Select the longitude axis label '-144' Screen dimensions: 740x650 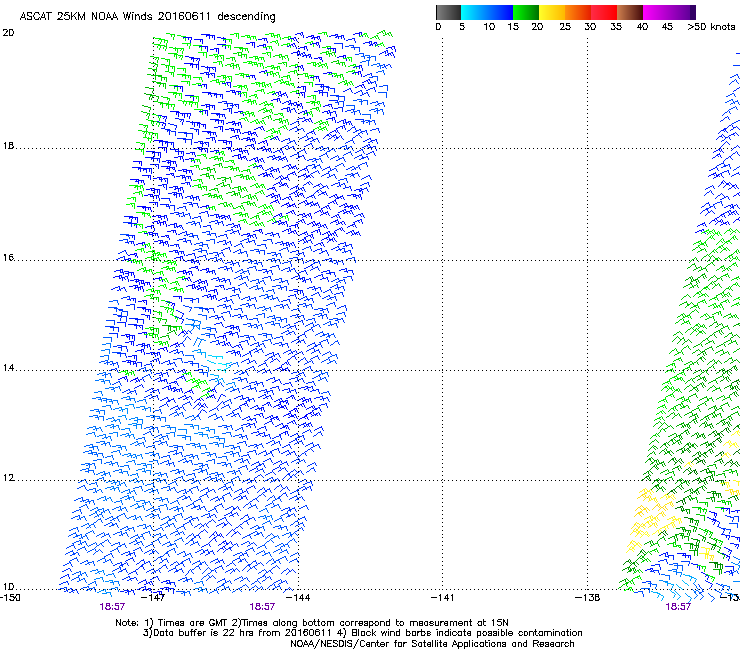click(x=299, y=598)
